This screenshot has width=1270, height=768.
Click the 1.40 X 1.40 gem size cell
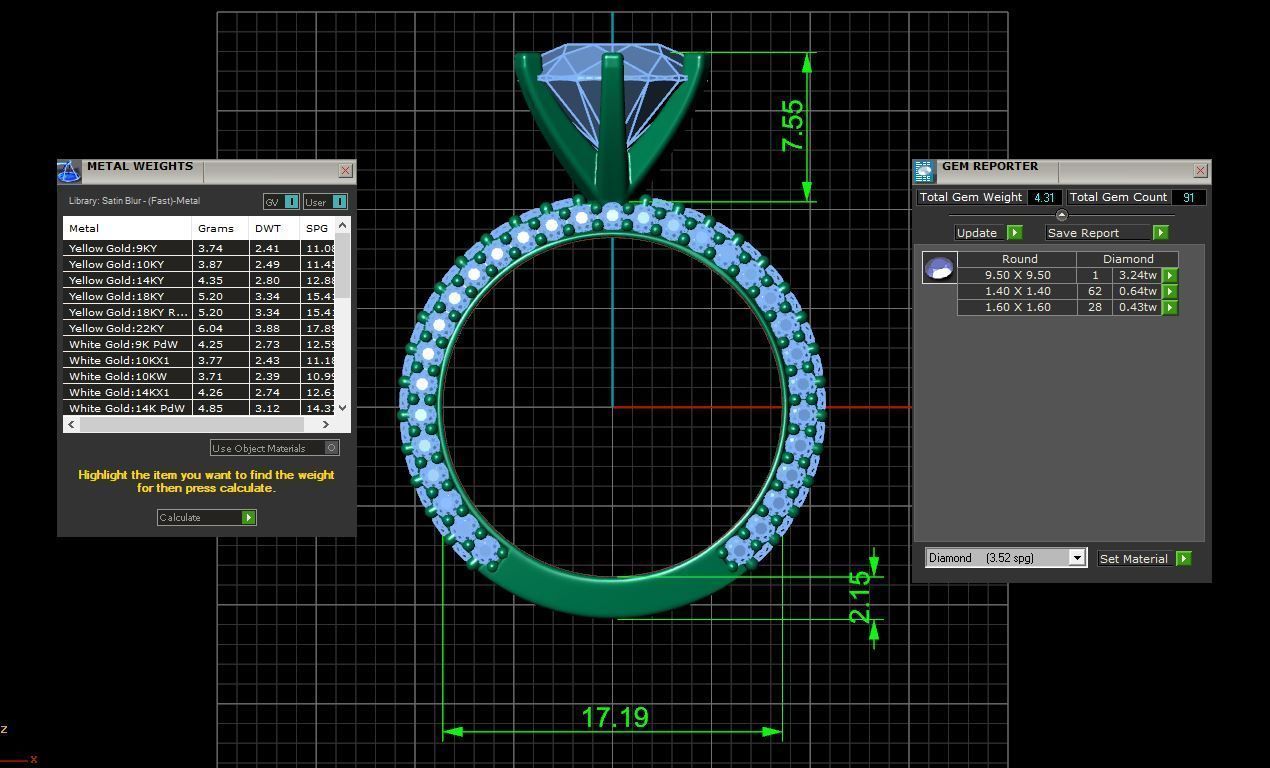[1017, 291]
